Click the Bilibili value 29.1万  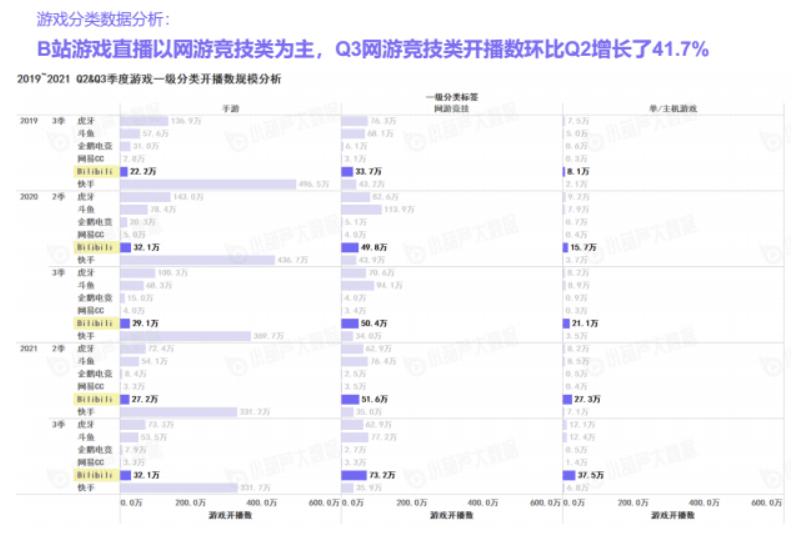tap(145, 324)
